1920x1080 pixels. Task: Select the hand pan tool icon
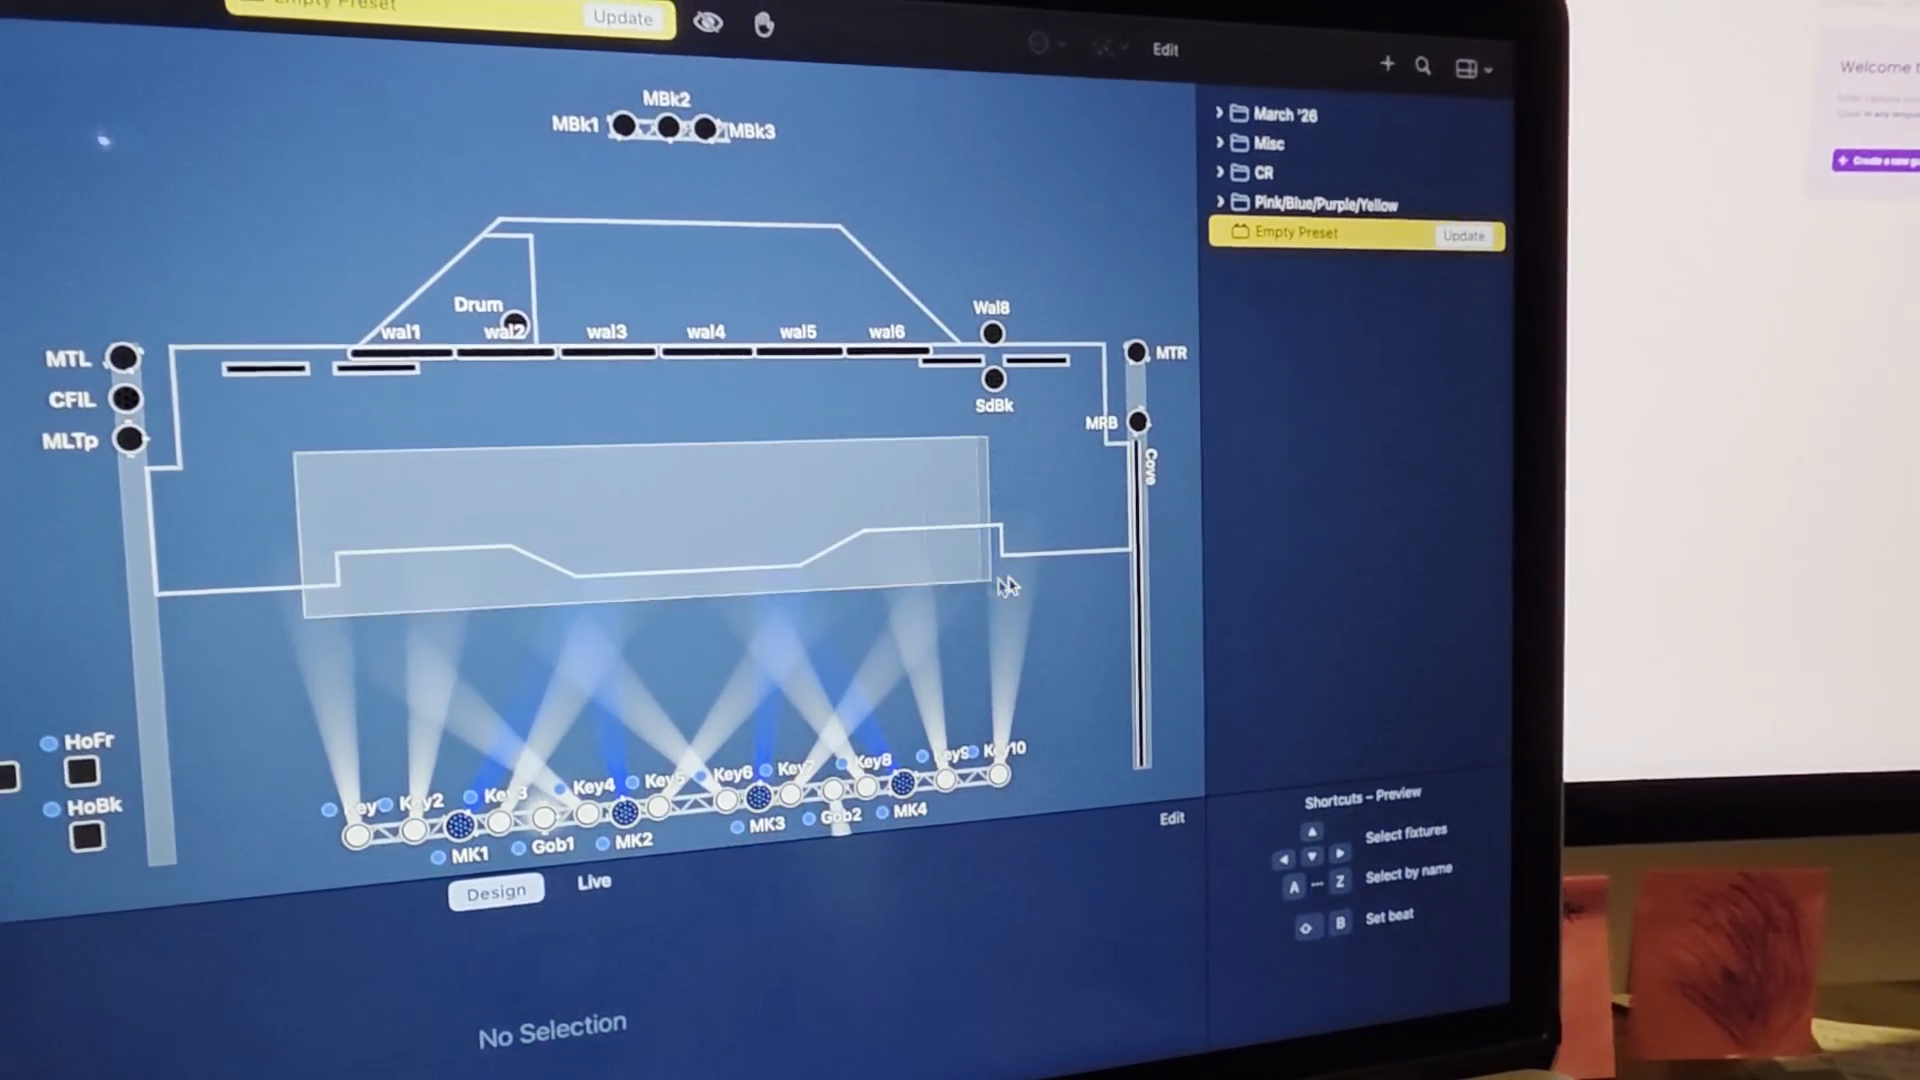coord(764,25)
